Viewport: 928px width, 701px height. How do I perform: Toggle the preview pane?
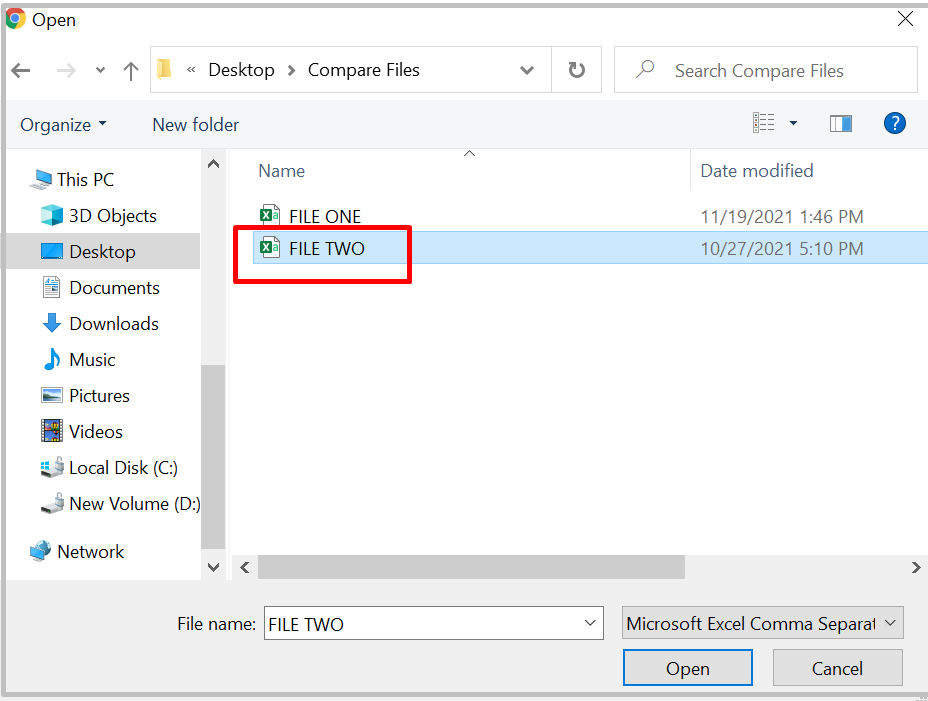coord(840,122)
